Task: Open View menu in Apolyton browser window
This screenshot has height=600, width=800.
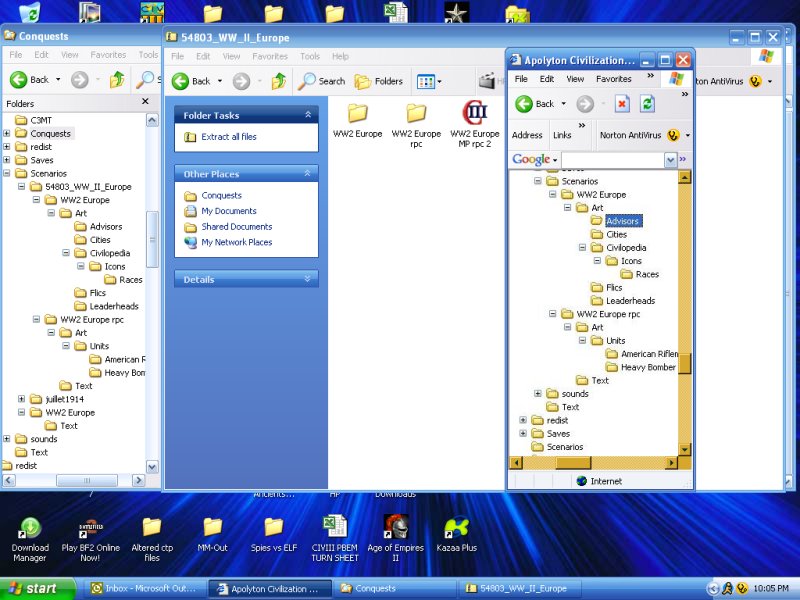Action: [x=575, y=79]
